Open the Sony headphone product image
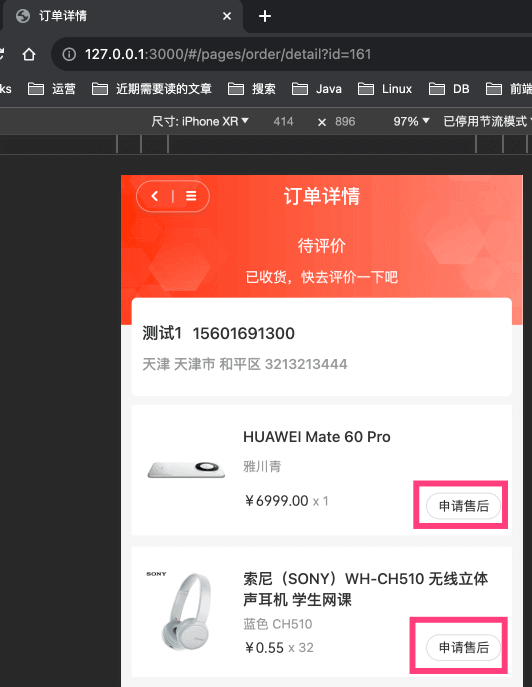The width and height of the screenshot is (532, 687). 186,610
